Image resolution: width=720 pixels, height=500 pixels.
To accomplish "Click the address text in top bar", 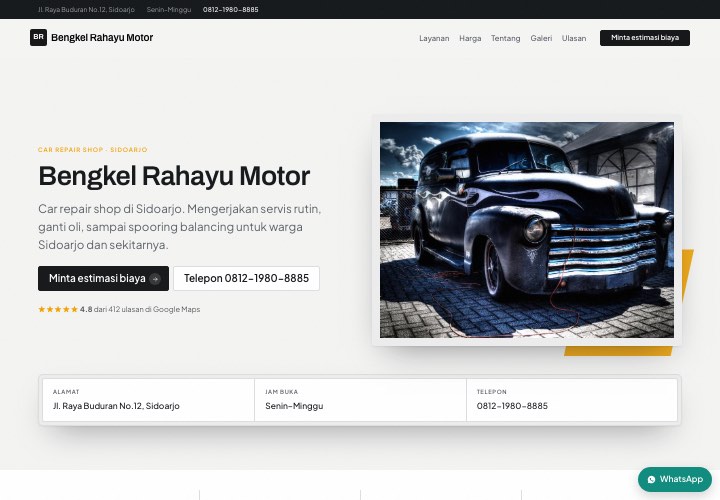I will point(86,10).
